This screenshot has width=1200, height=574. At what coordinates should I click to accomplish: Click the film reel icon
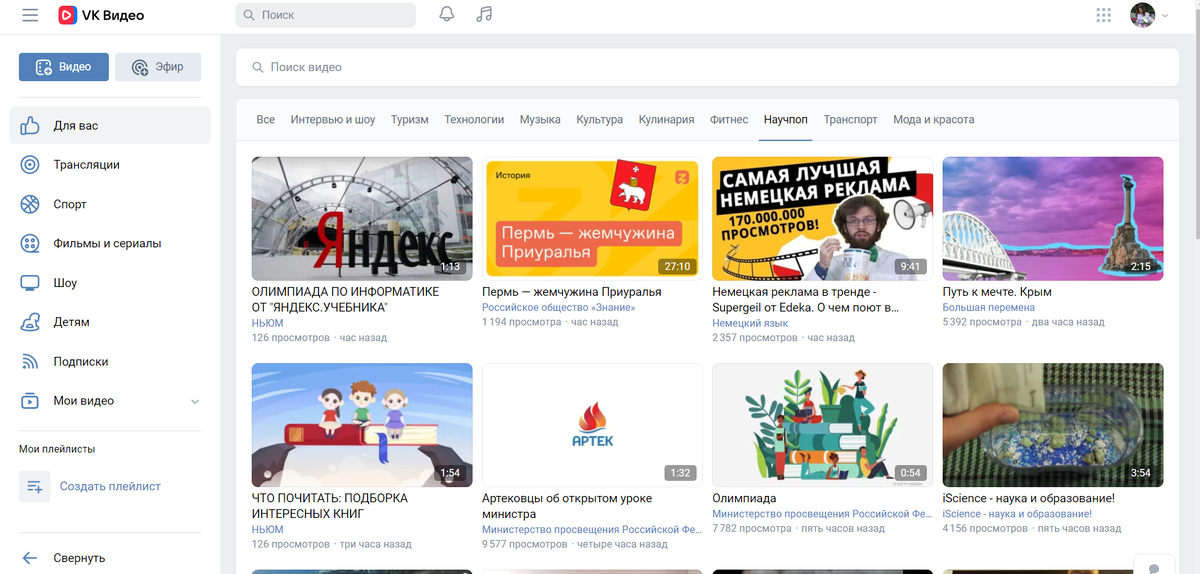(x=30, y=243)
